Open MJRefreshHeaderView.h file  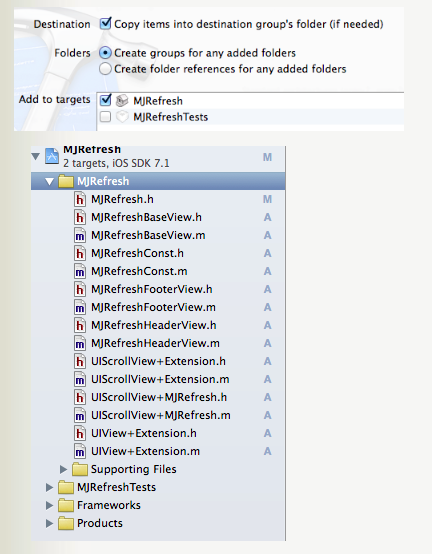[x=154, y=325]
